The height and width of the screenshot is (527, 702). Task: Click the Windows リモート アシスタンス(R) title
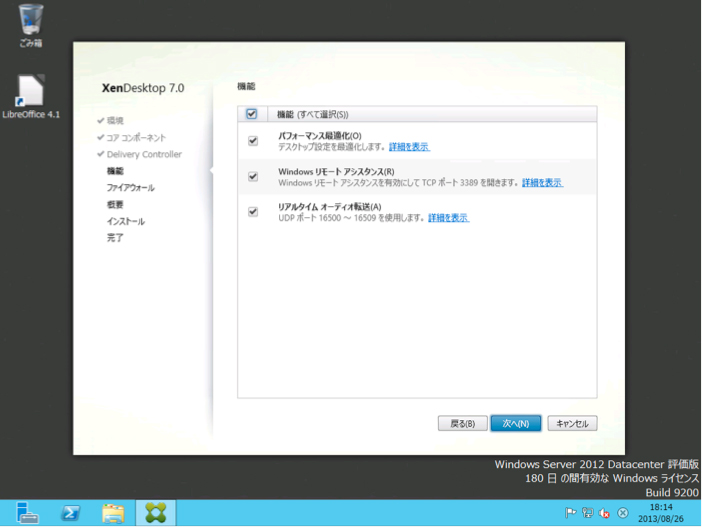[336, 171]
